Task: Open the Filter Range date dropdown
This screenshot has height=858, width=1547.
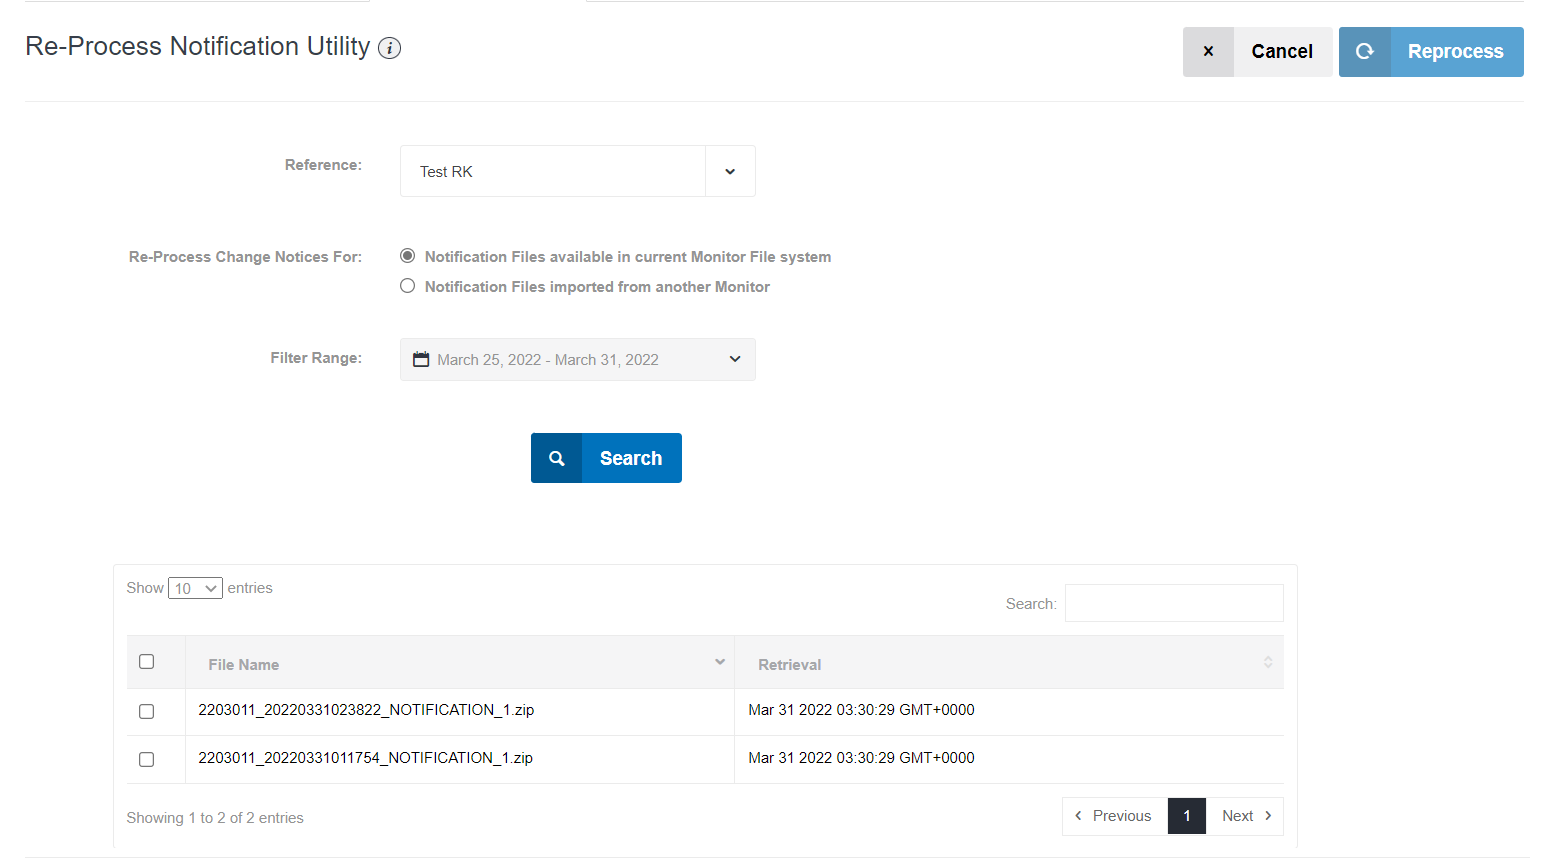Action: [x=577, y=359]
